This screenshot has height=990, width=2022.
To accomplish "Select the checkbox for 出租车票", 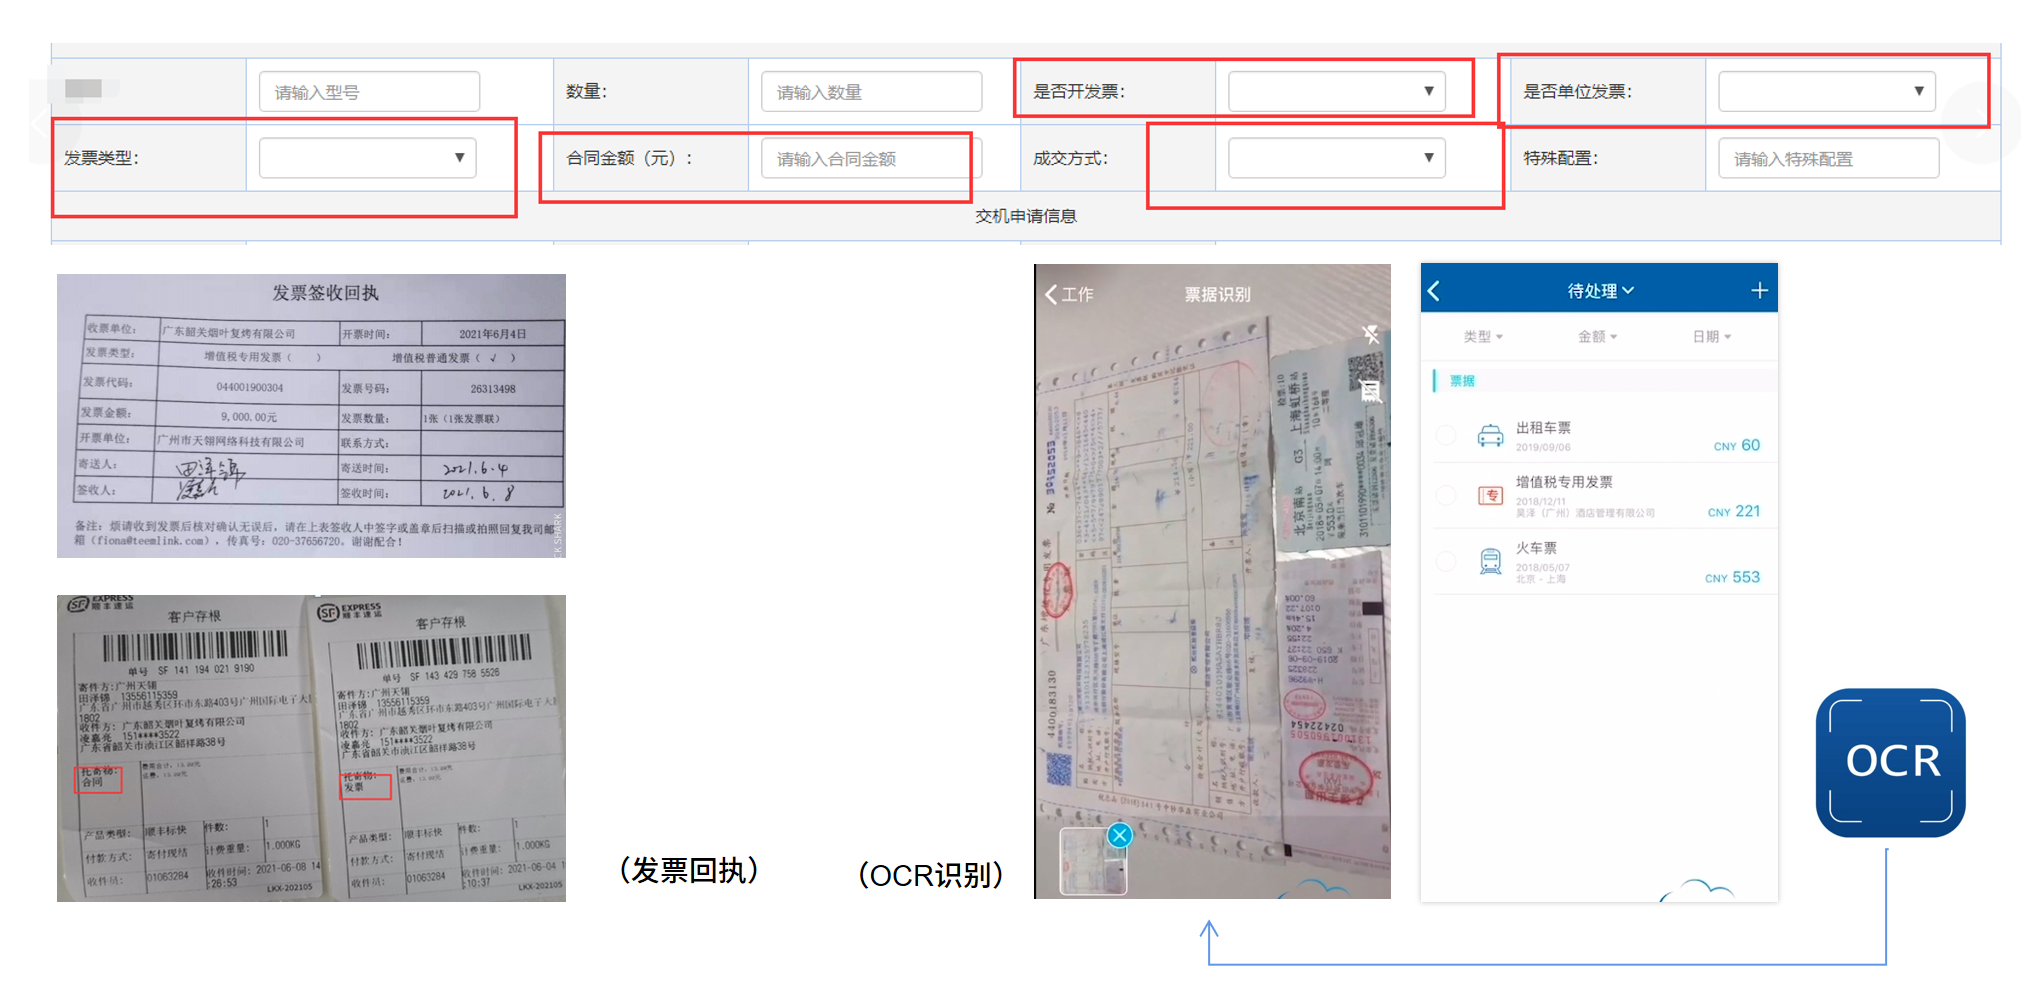I will click(x=1445, y=435).
